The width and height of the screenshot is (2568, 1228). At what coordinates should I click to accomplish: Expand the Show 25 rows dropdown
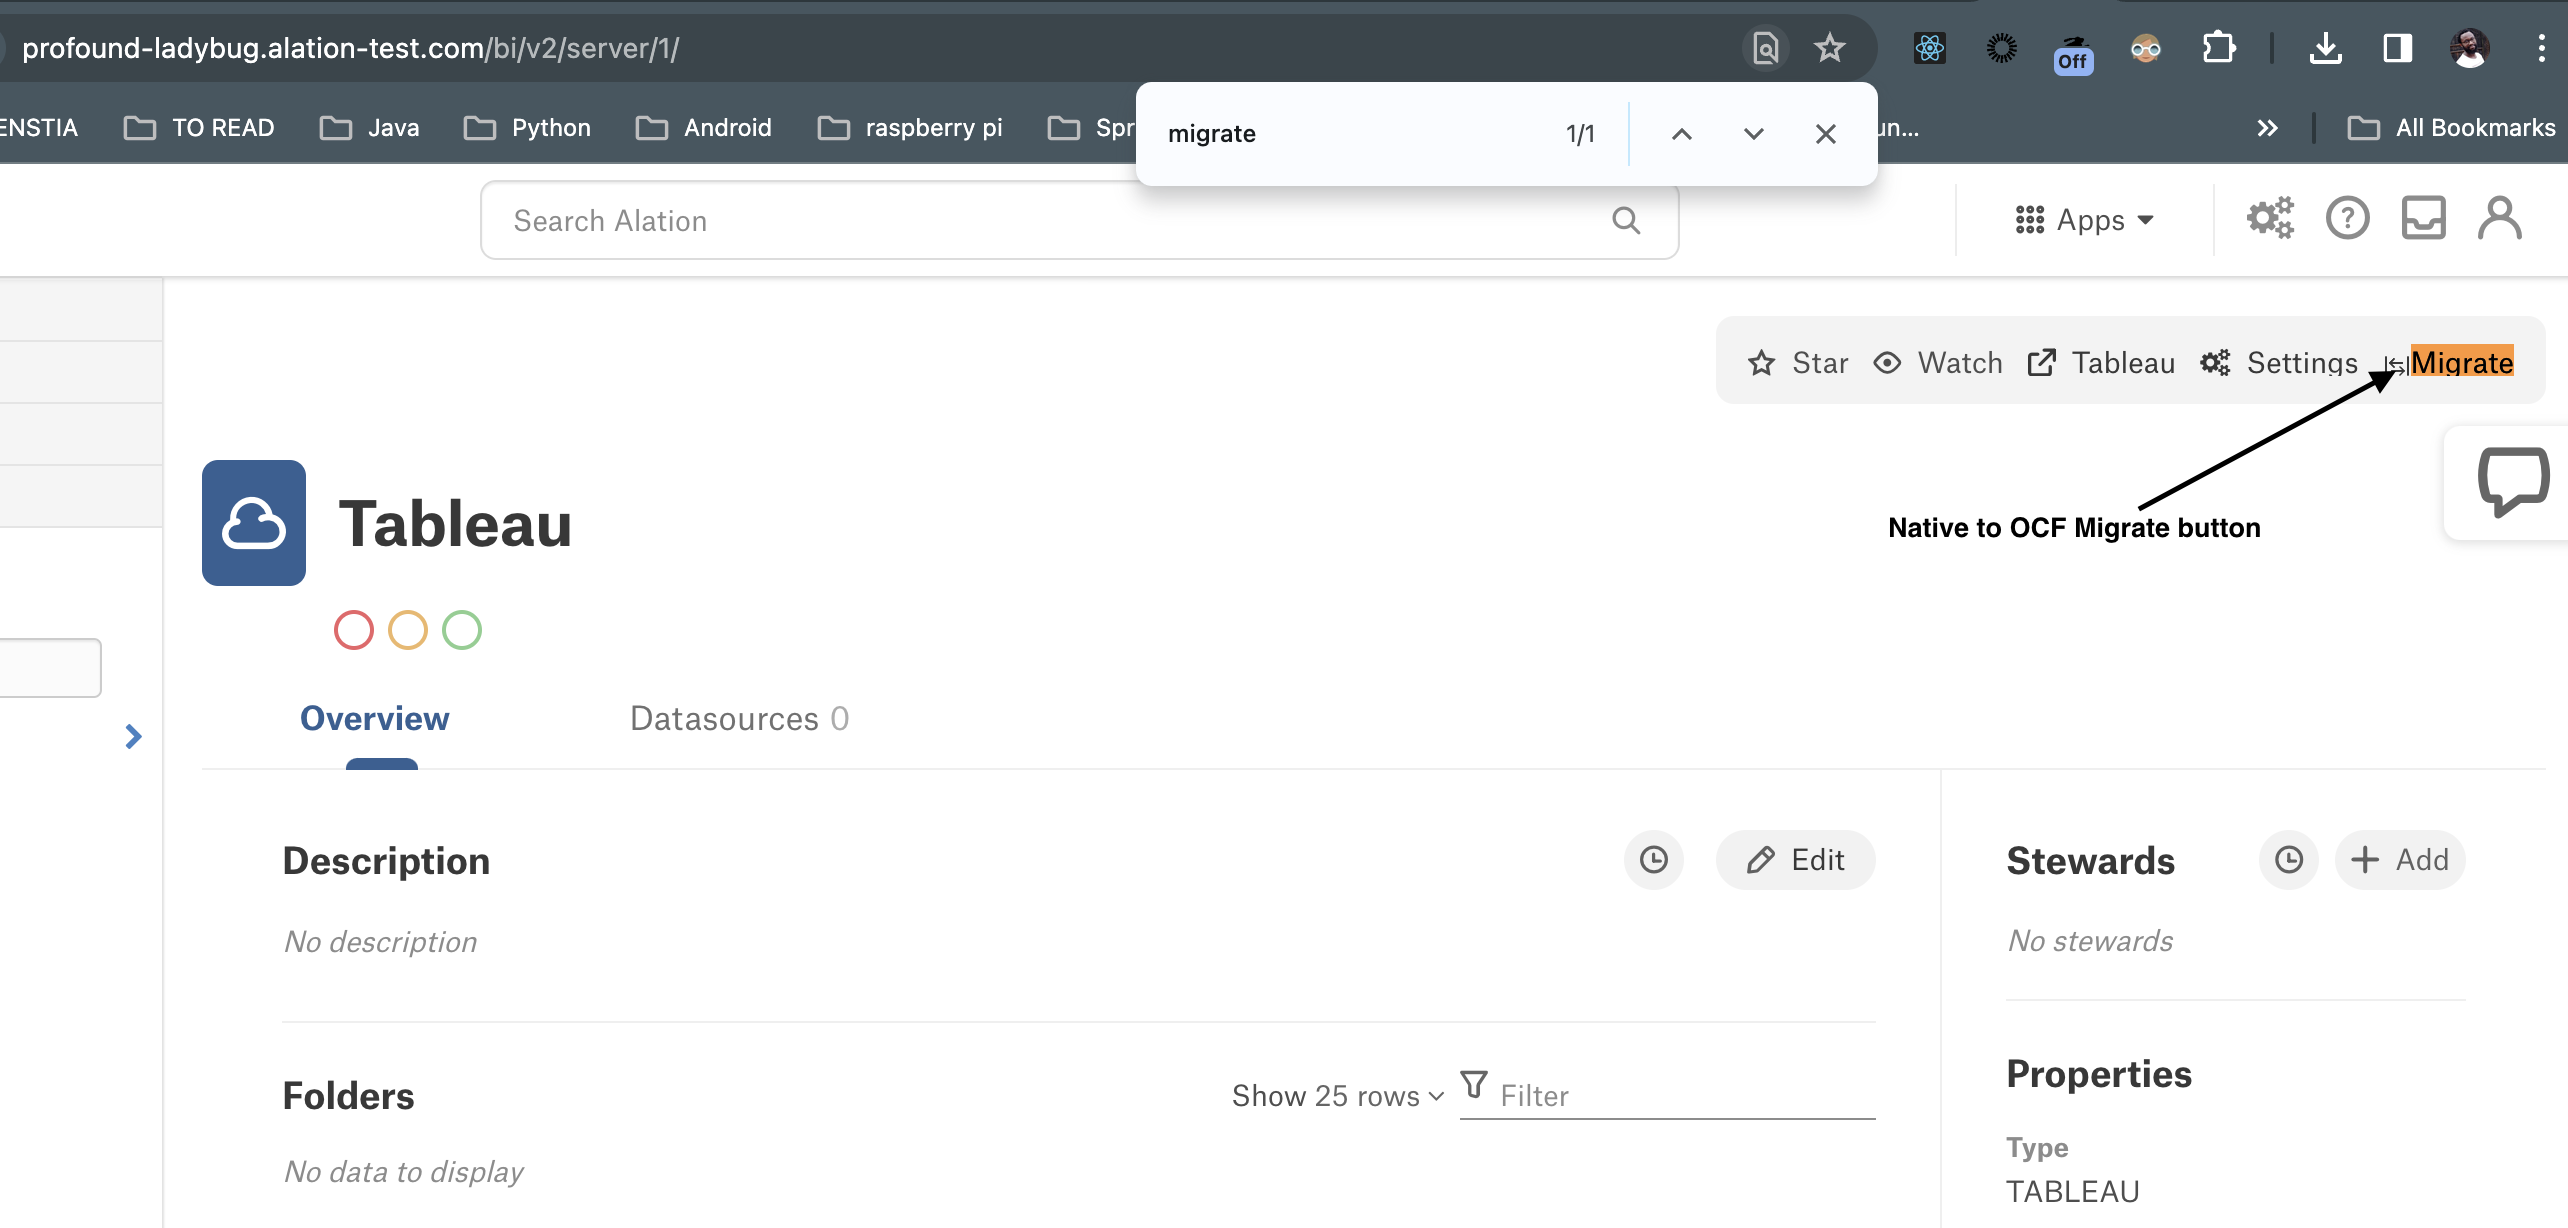[x=1338, y=1096]
